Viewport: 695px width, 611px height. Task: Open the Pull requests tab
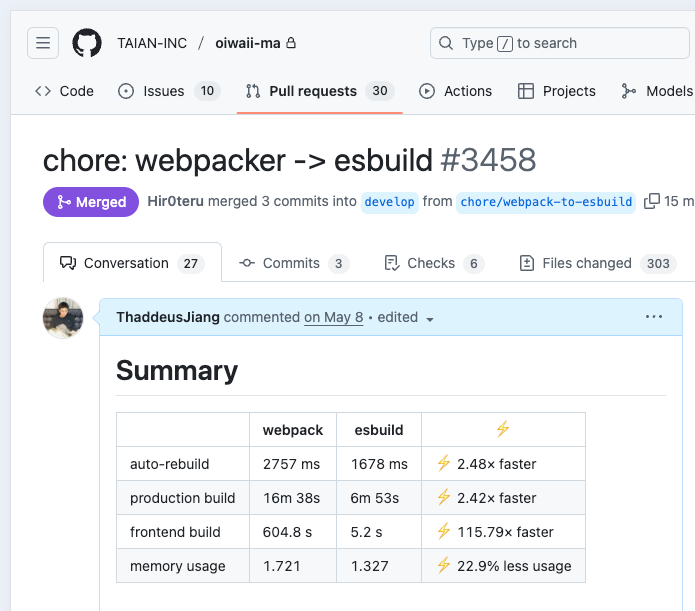click(320, 91)
